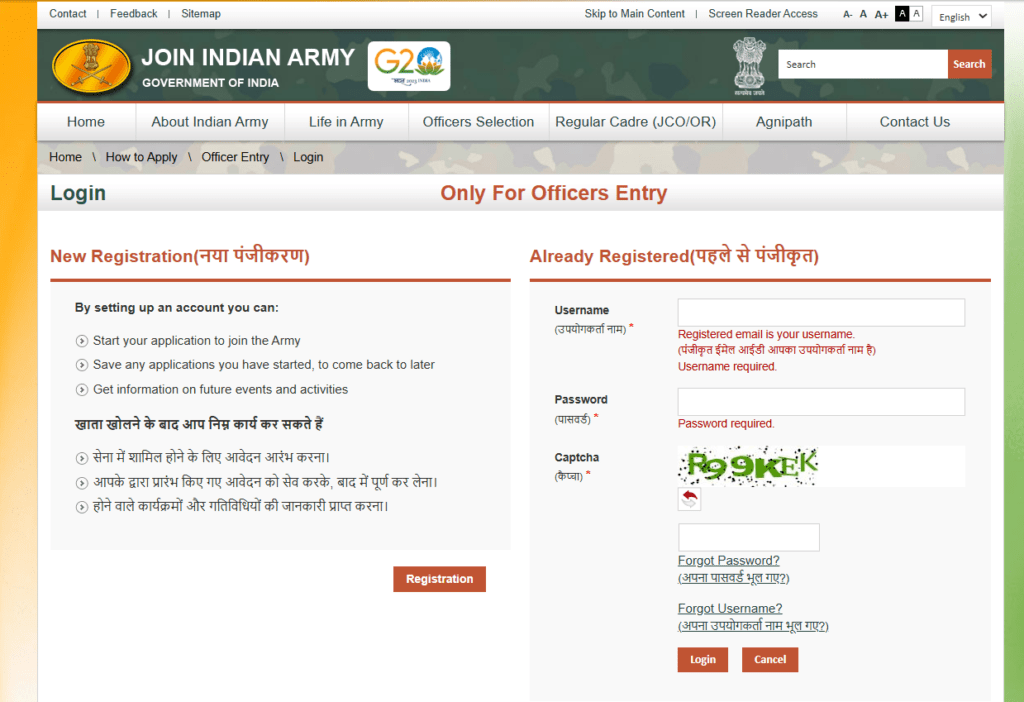The height and width of the screenshot is (702, 1024).
Task: Open the Regular Cadre (JCO/OR) menu
Action: [635, 122]
